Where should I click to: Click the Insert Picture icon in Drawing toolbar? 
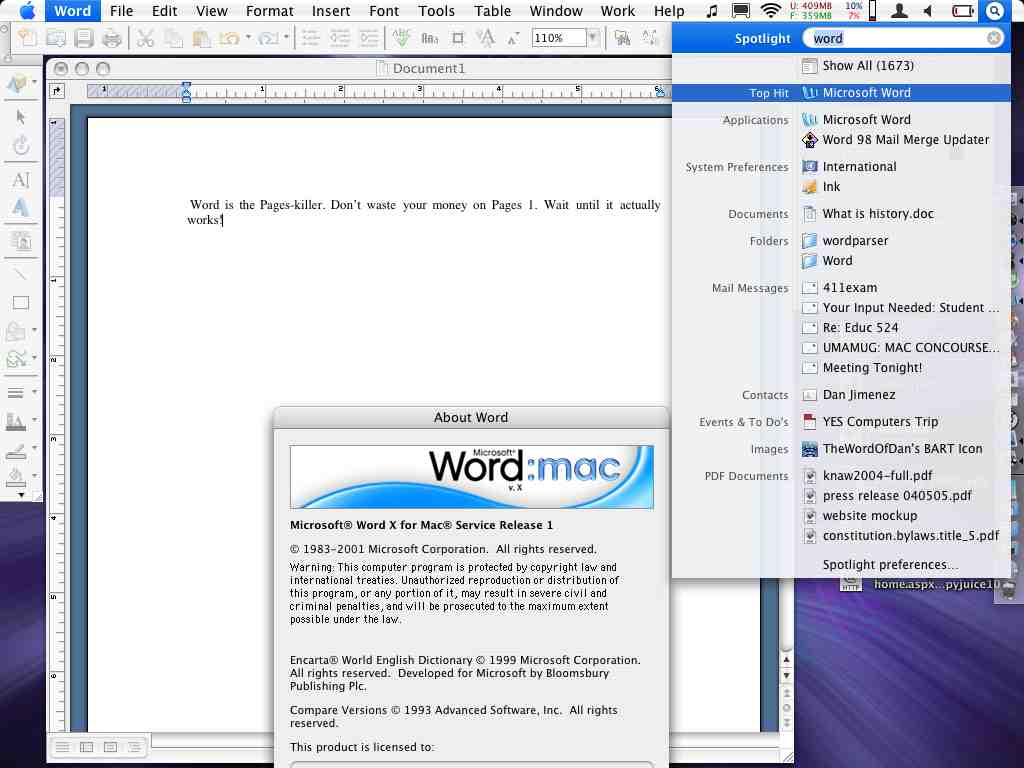point(20,242)
